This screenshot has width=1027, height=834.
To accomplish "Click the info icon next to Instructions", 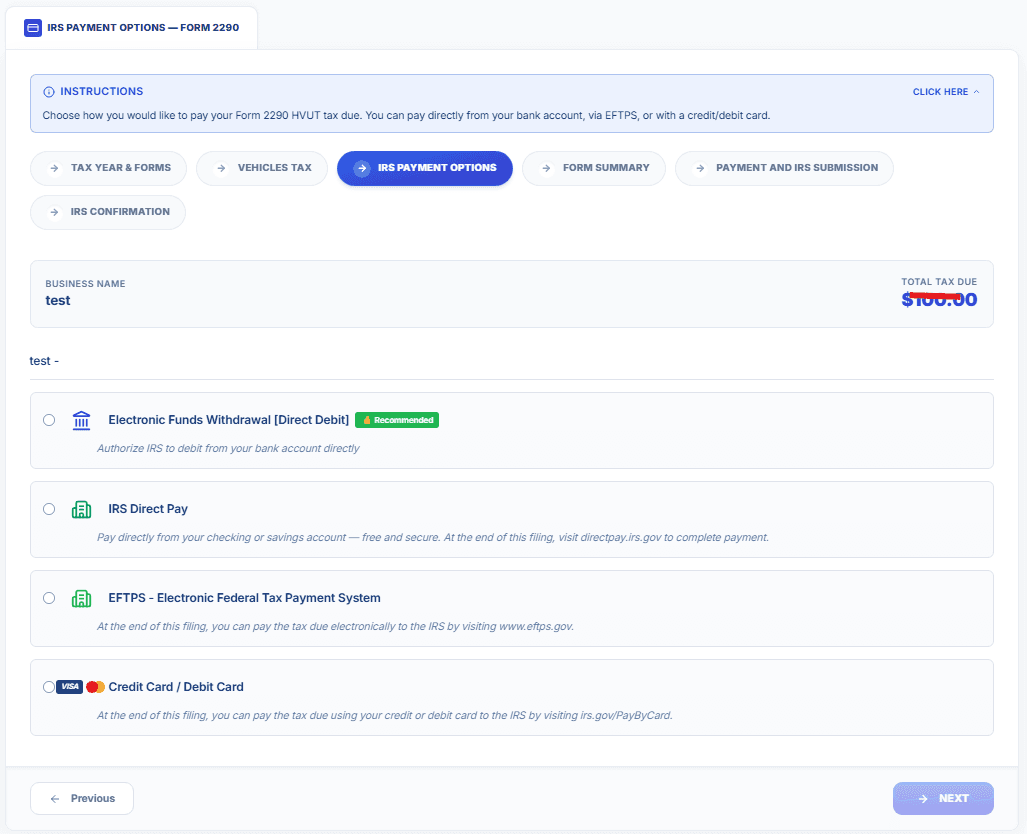I will (x=48, y=92).
